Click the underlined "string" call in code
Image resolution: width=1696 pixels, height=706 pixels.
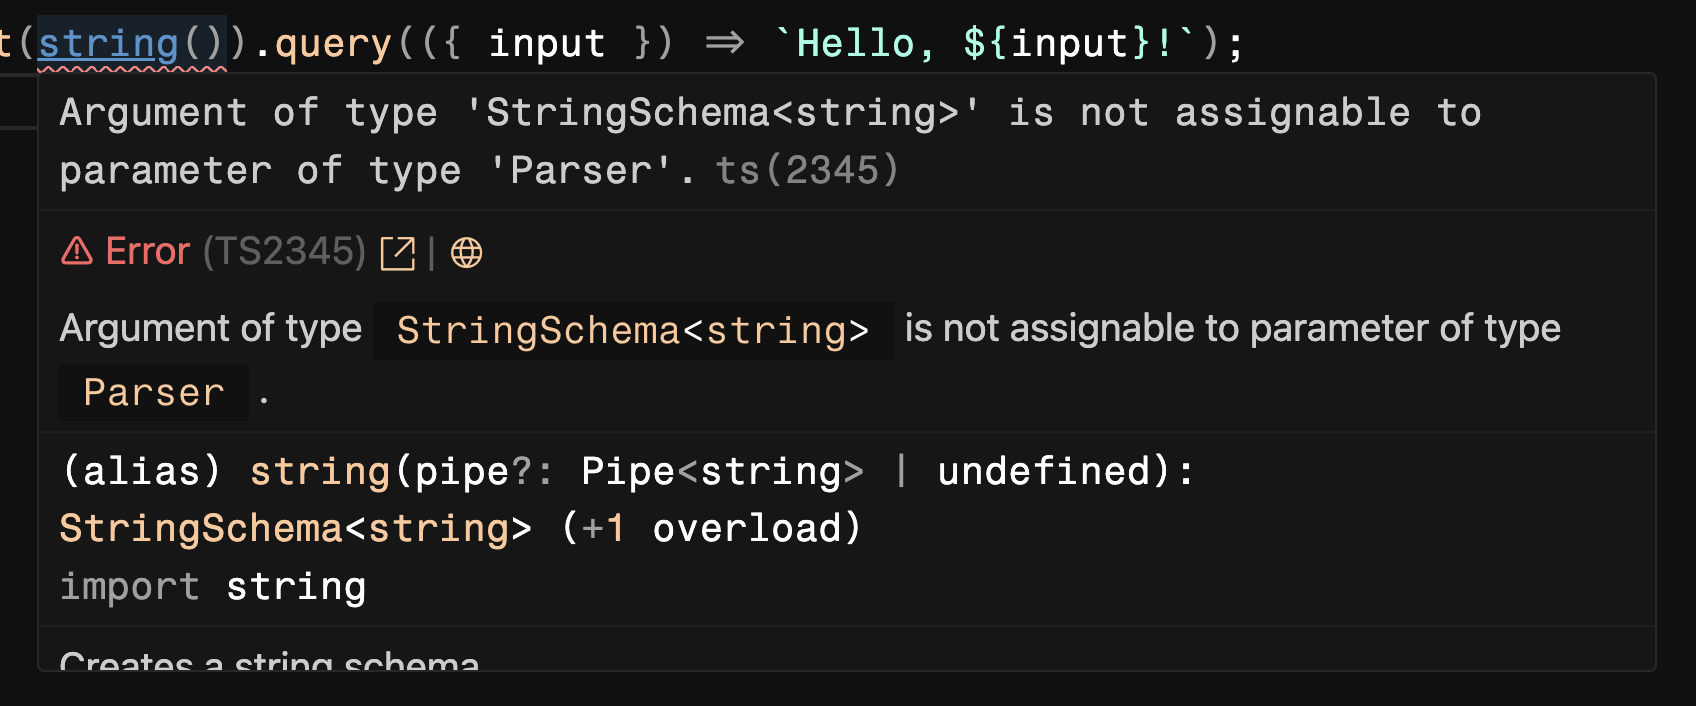pos(108,44)
